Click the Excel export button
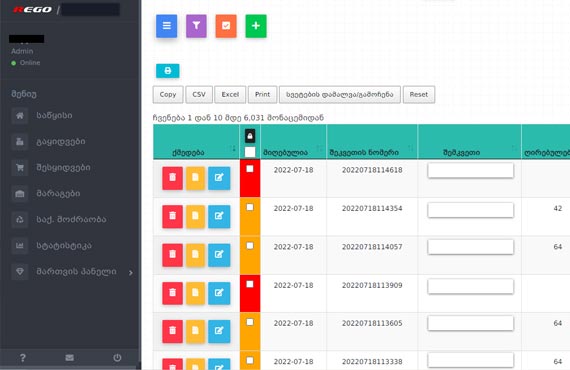570x370 pixels. tap(230, 94)
